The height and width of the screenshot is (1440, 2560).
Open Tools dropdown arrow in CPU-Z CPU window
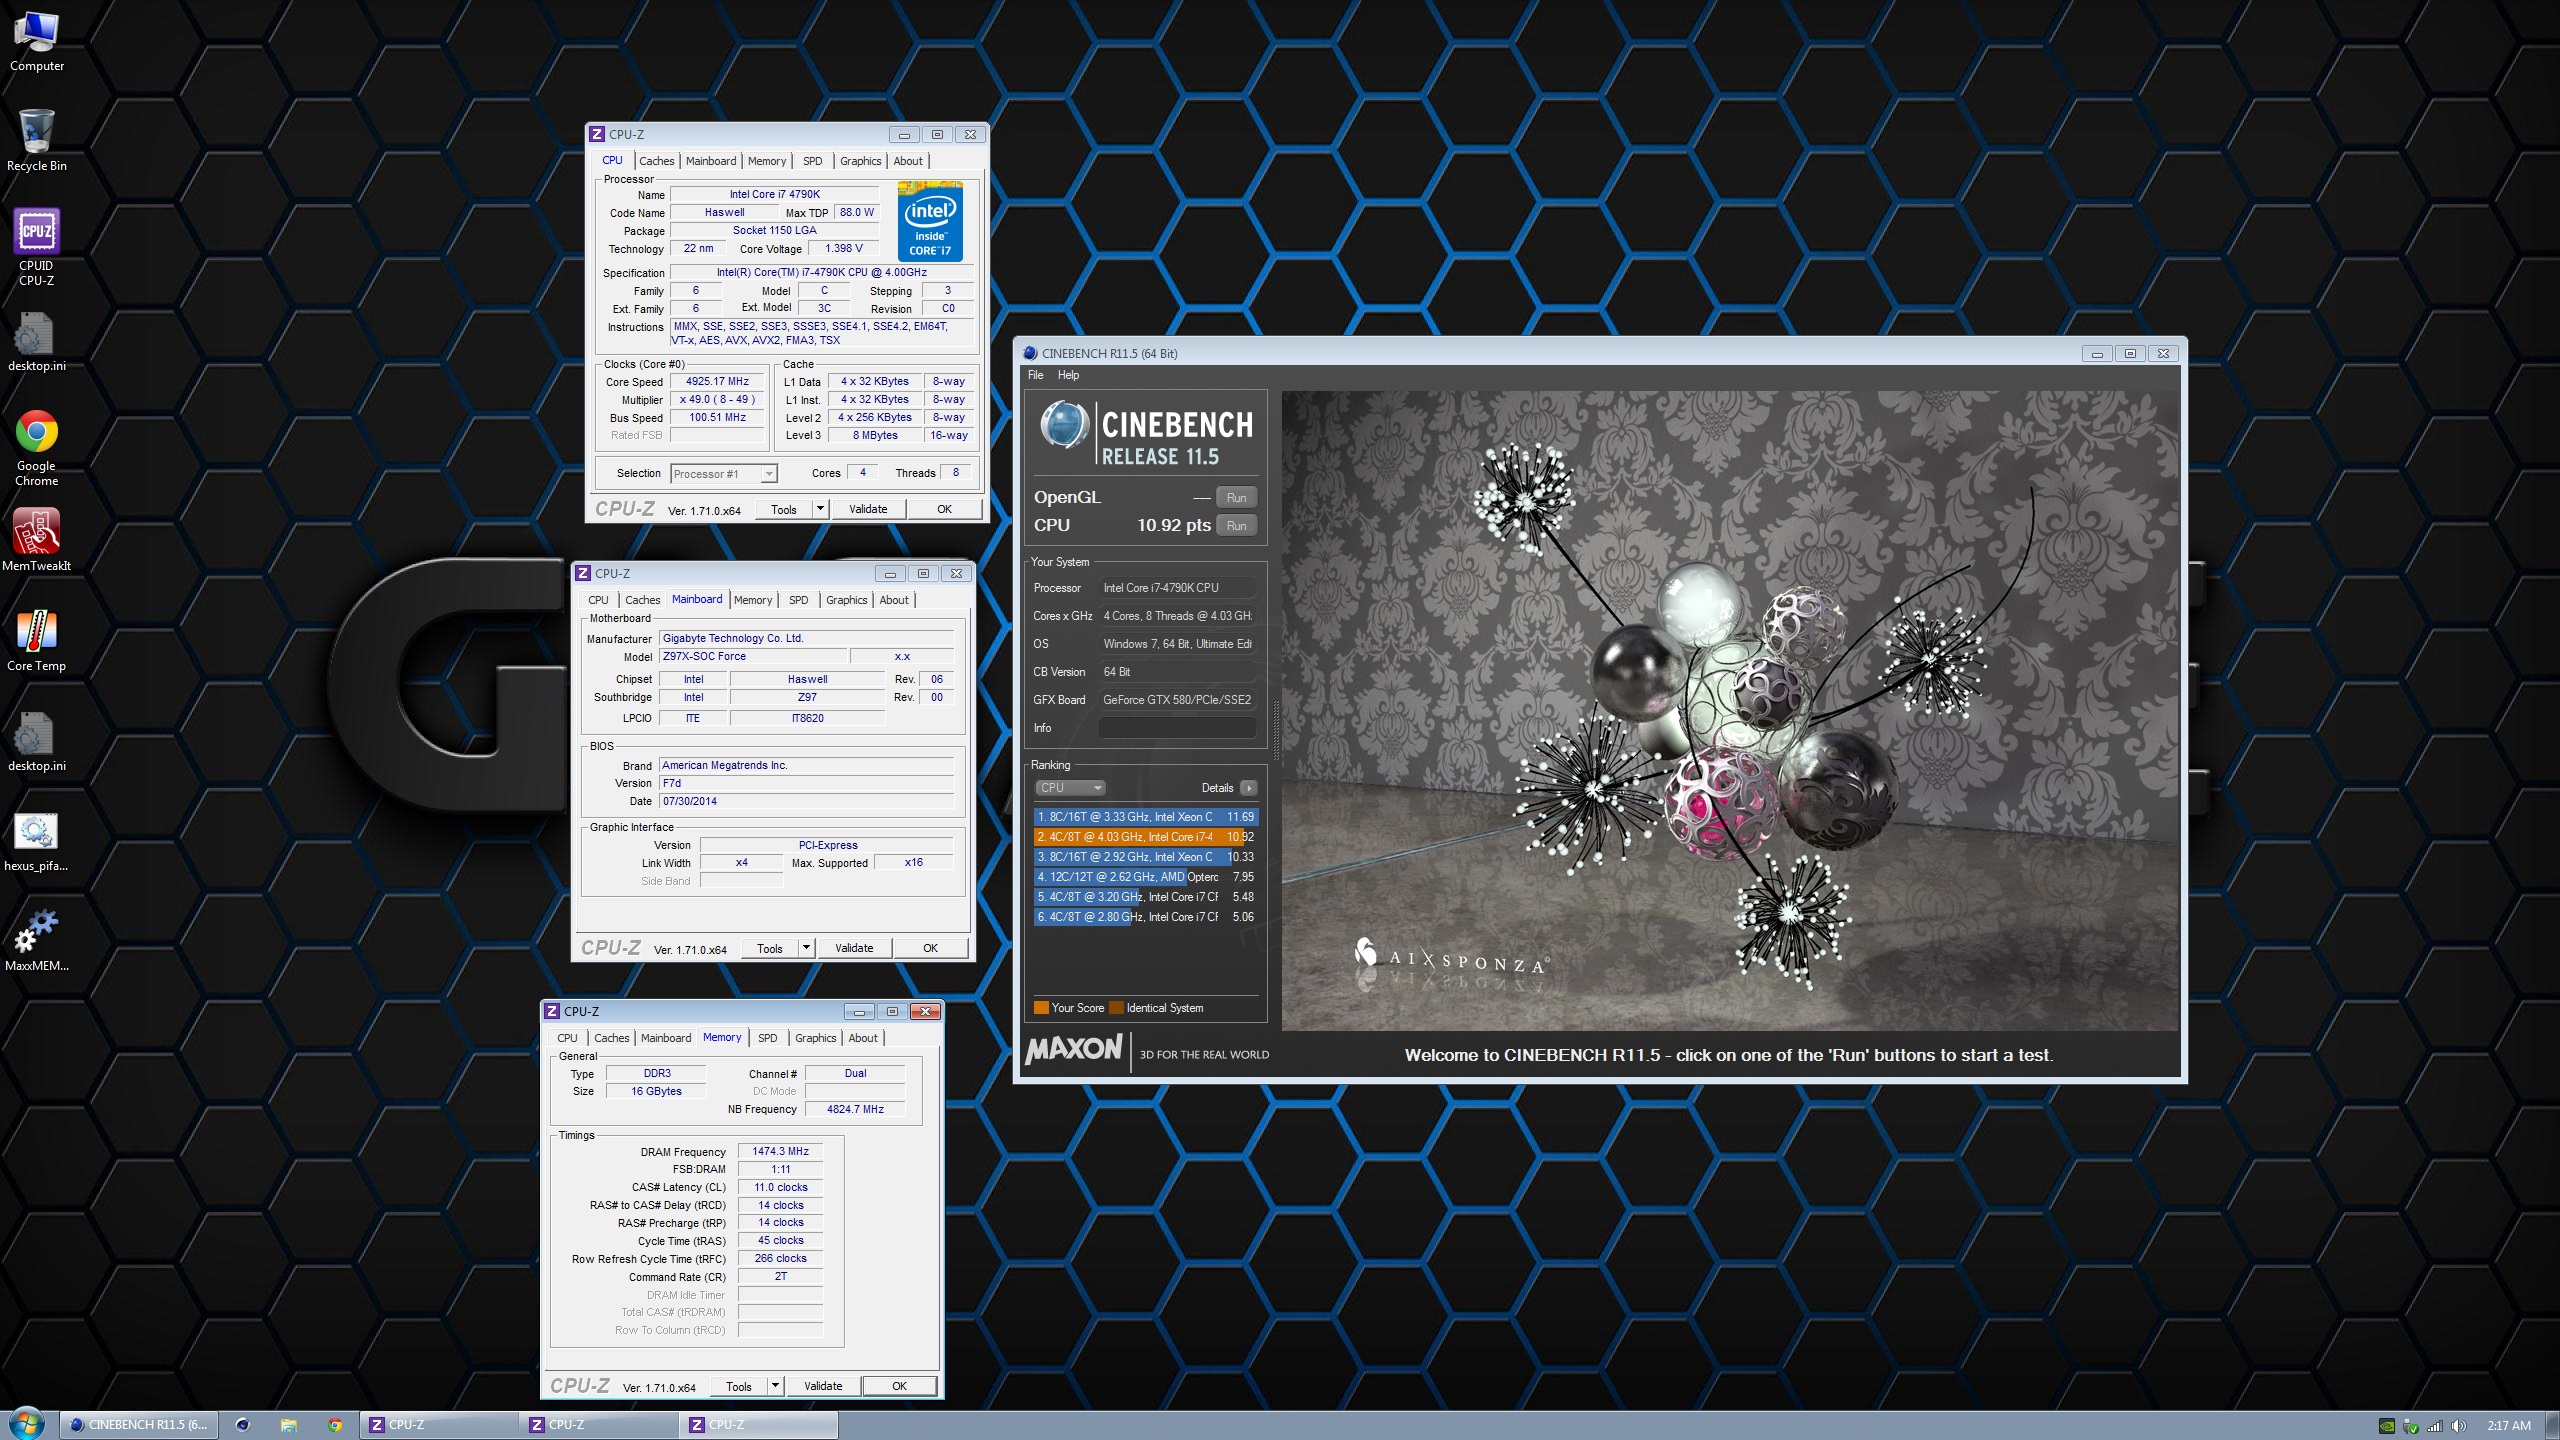pyautogui.click(x=820, y=509)
